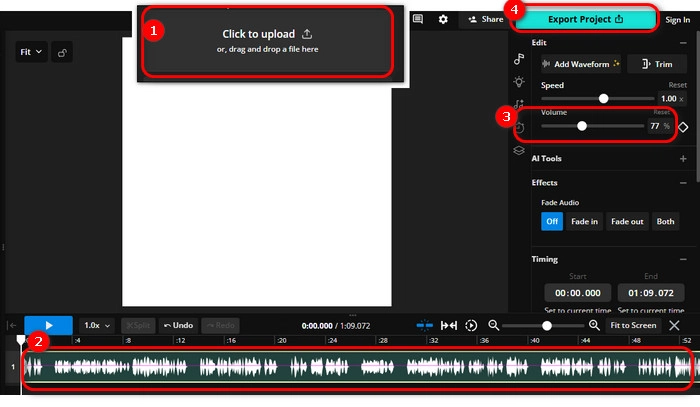Click the End time field 01:09.072
The width and height of the screenshot is (700, 407).
point(651,293)
